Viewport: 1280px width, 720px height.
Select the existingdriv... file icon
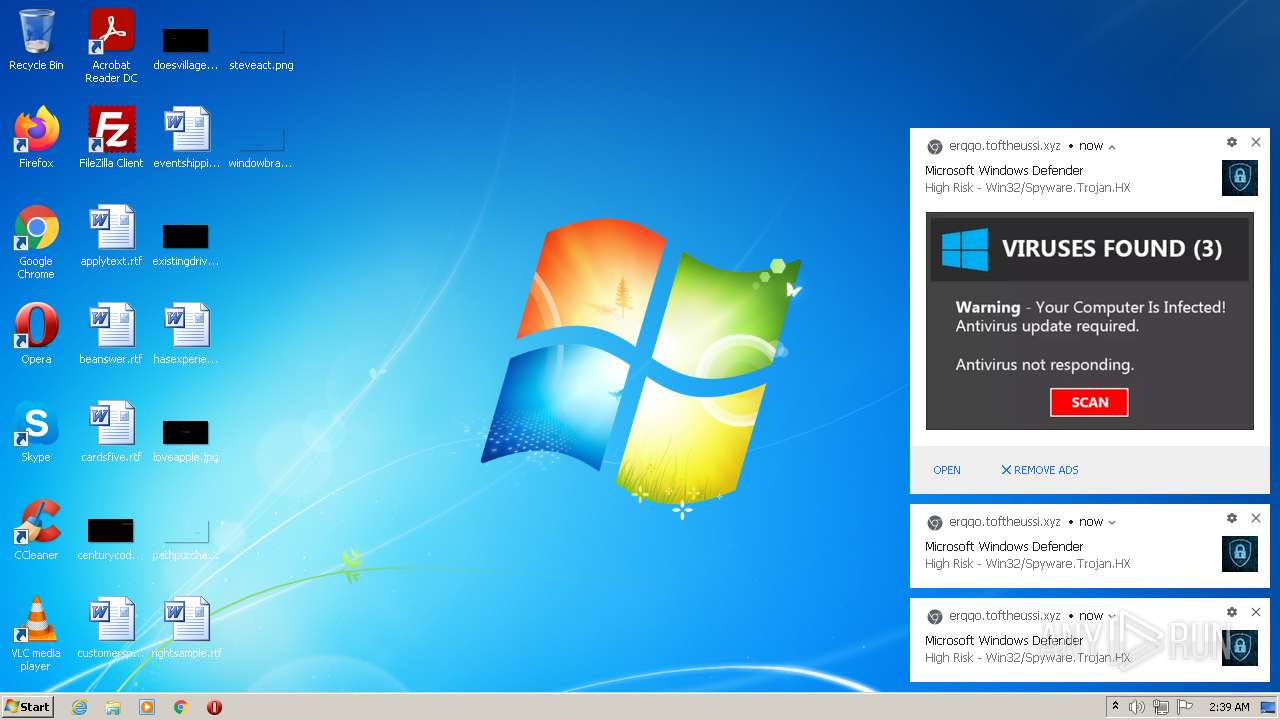tap(186, 245)
